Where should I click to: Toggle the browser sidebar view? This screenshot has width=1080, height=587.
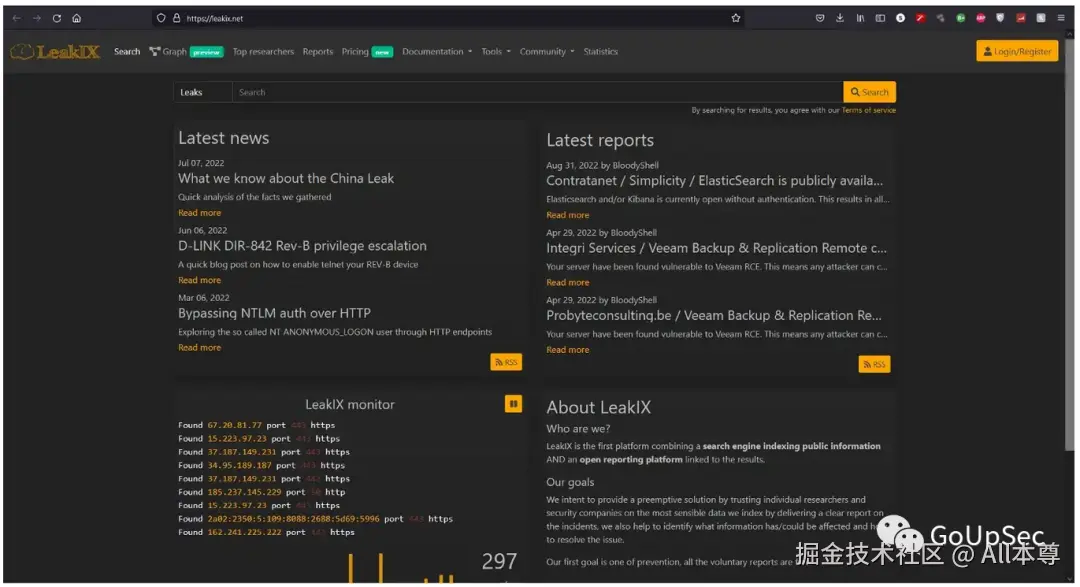point(880,19)
